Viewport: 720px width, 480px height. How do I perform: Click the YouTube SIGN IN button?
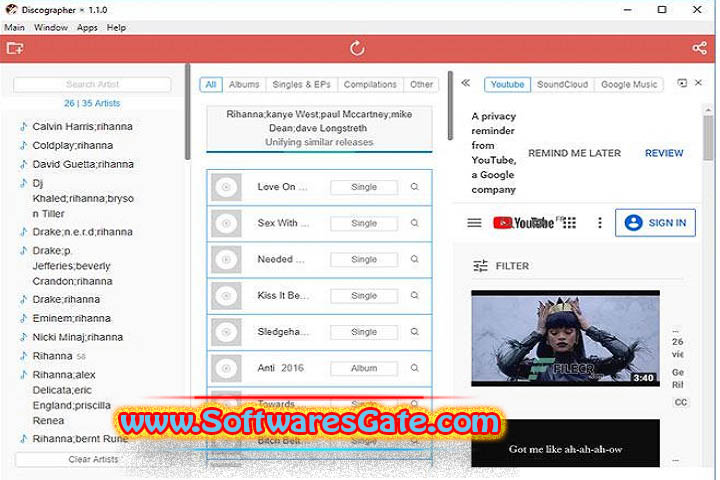[655, 223]
